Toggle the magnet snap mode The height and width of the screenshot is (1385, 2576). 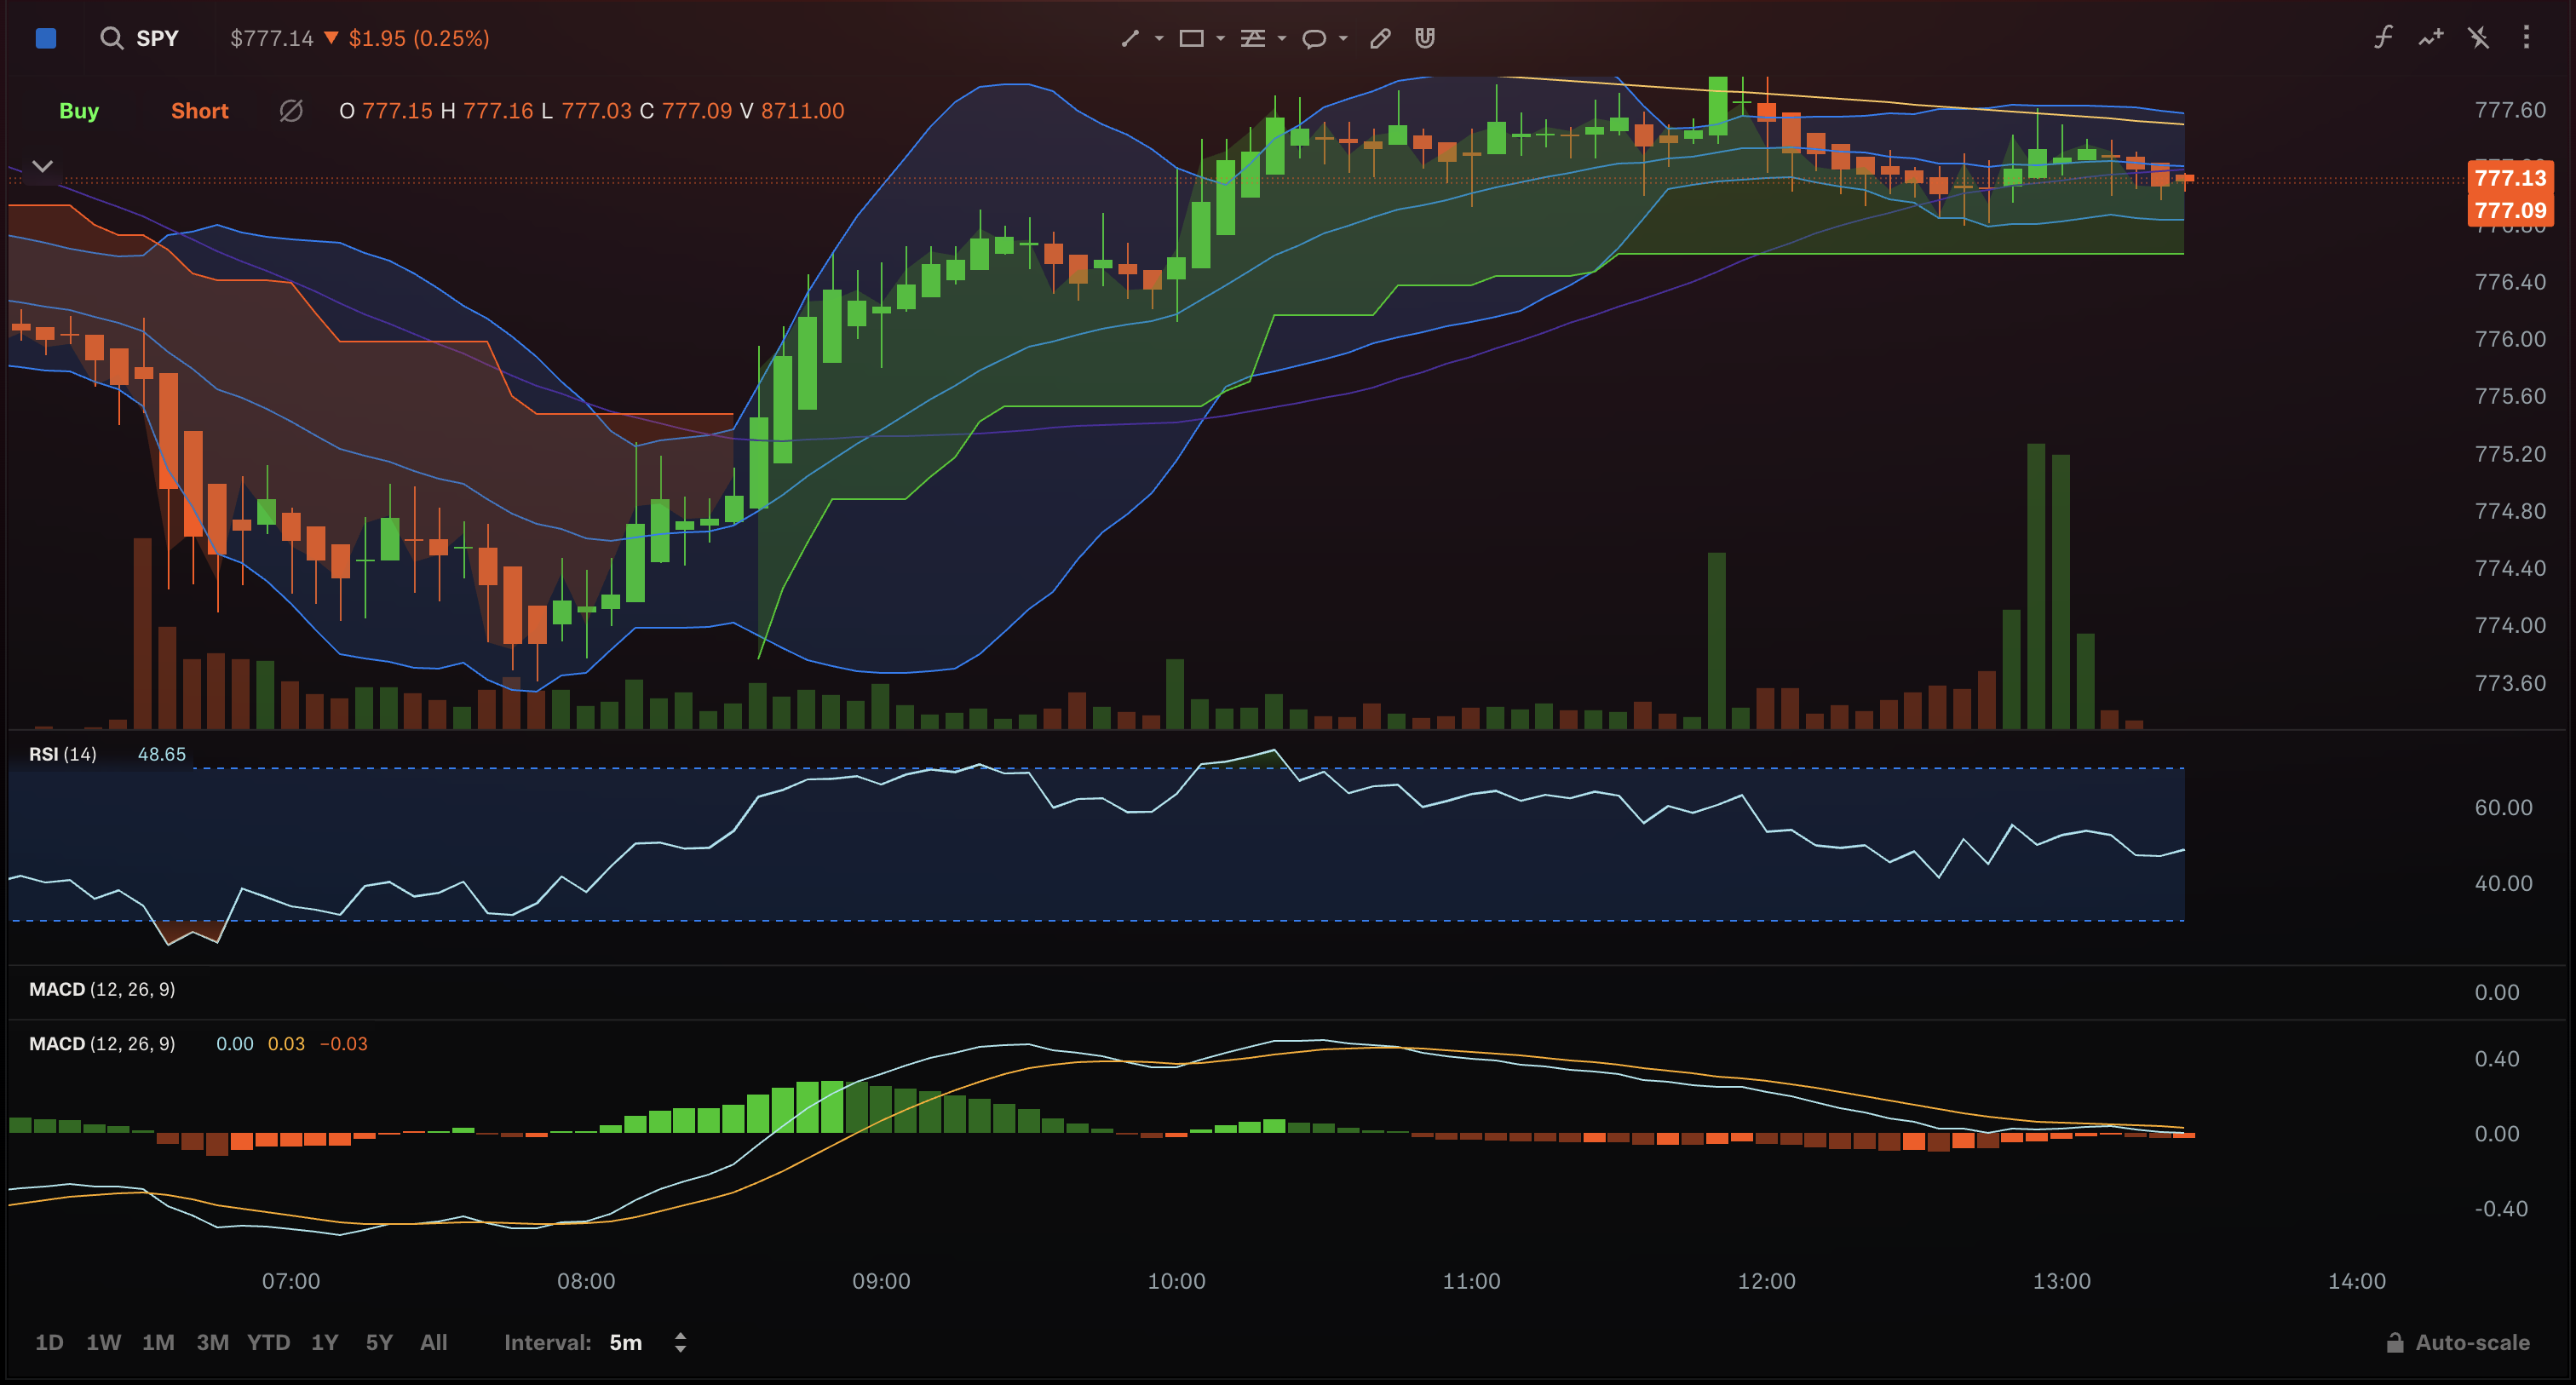[x=1425, y=38]
